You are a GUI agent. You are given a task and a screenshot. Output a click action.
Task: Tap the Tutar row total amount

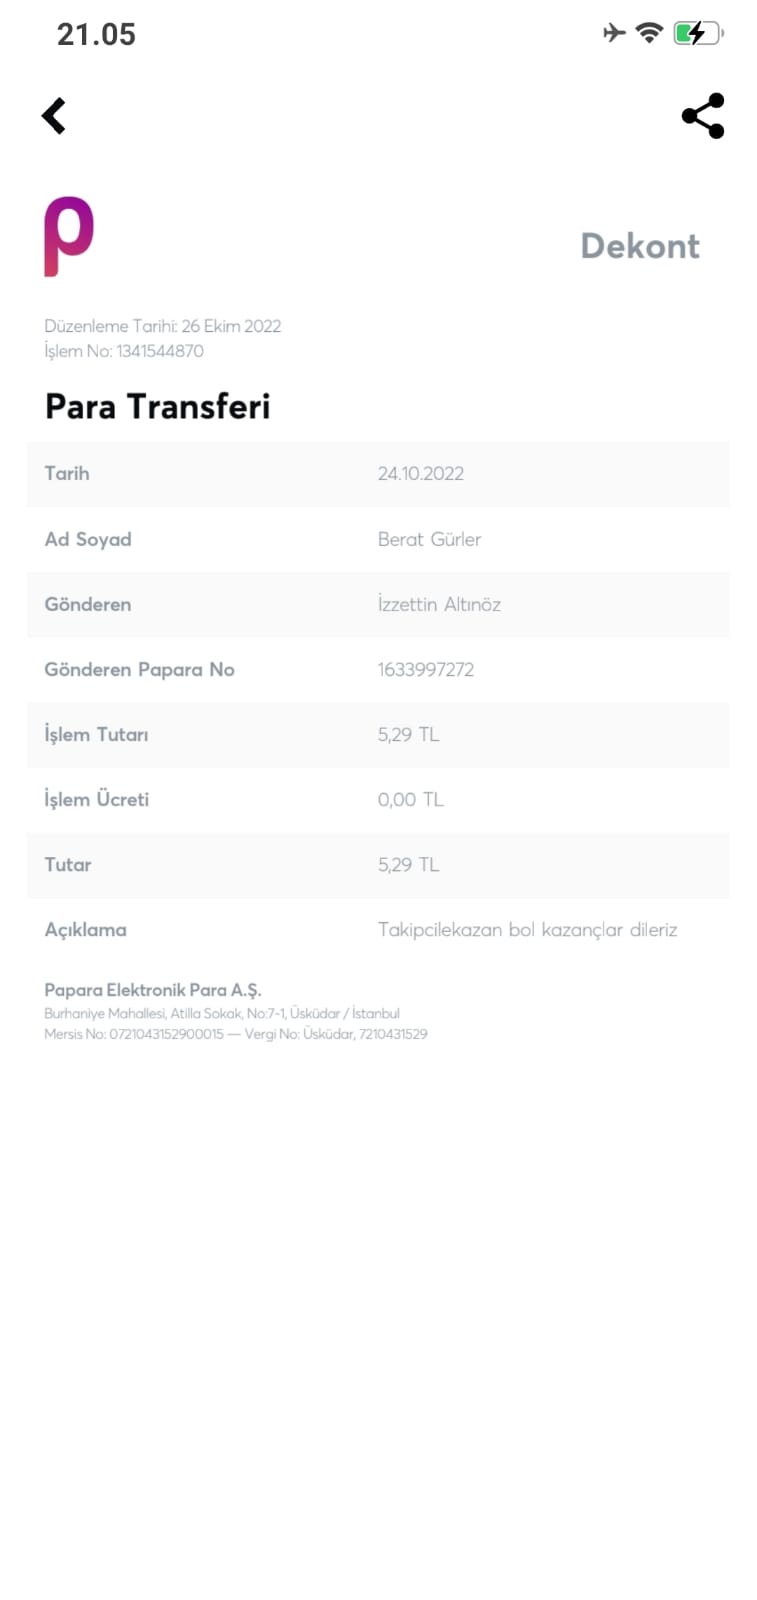click(409, 864)
